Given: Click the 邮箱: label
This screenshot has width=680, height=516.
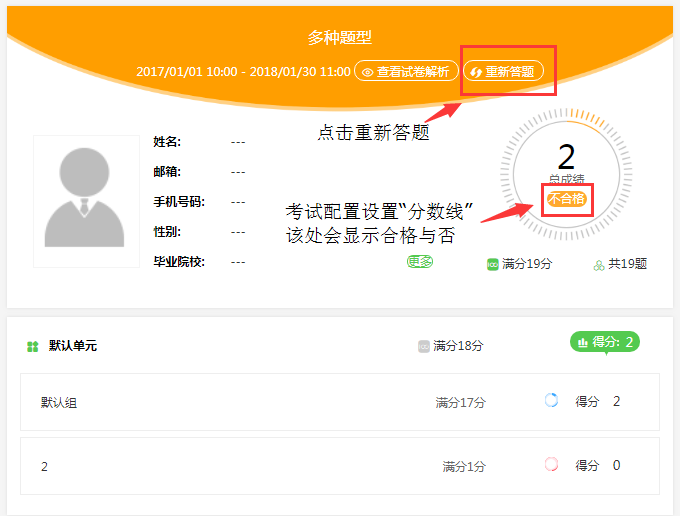Looking at the screenshot, I should 167,171.
